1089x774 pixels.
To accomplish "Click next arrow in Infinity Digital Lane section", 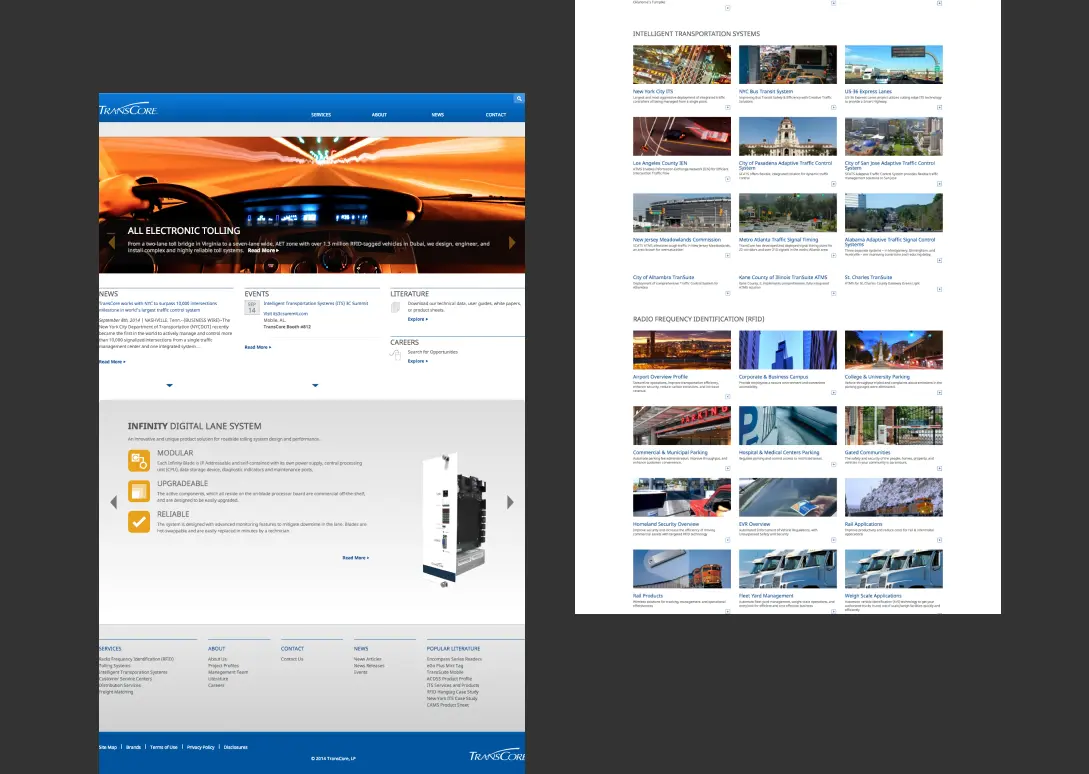I will coord(510,502).
